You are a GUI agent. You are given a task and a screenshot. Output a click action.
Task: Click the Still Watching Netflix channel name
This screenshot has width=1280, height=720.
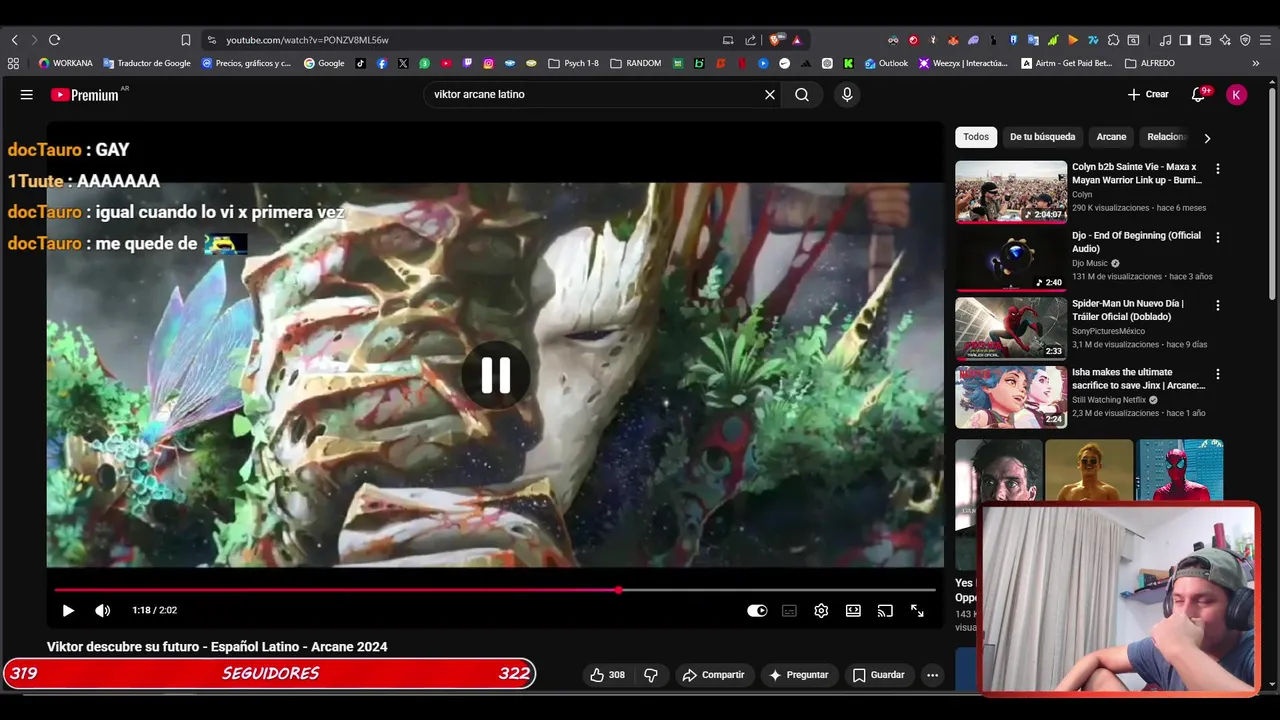tap(1109, 400)
